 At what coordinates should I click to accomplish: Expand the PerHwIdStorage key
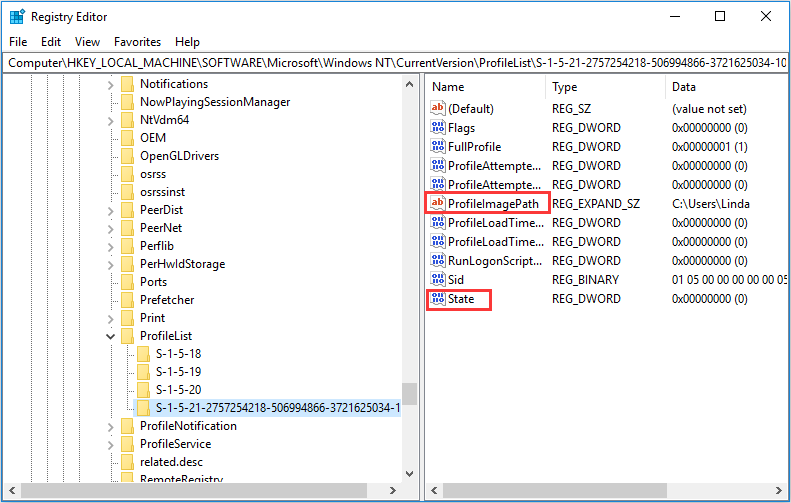(110, 265)
